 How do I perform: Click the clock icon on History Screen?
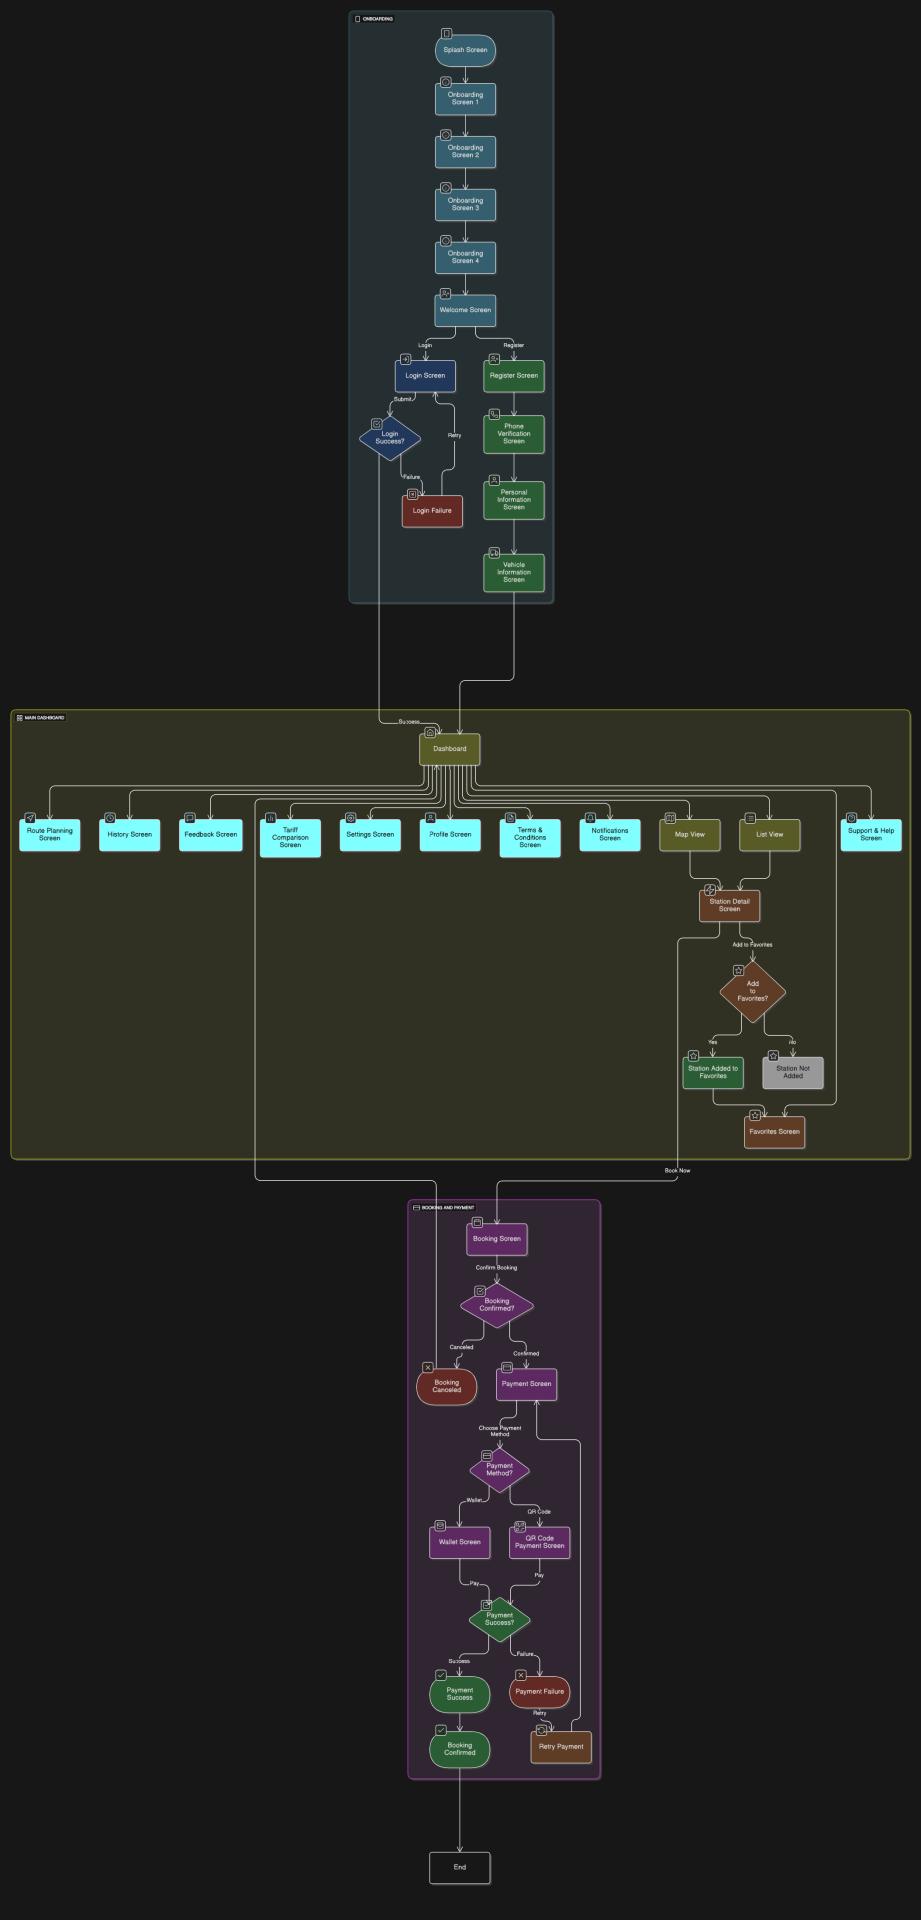pos(110,818)
